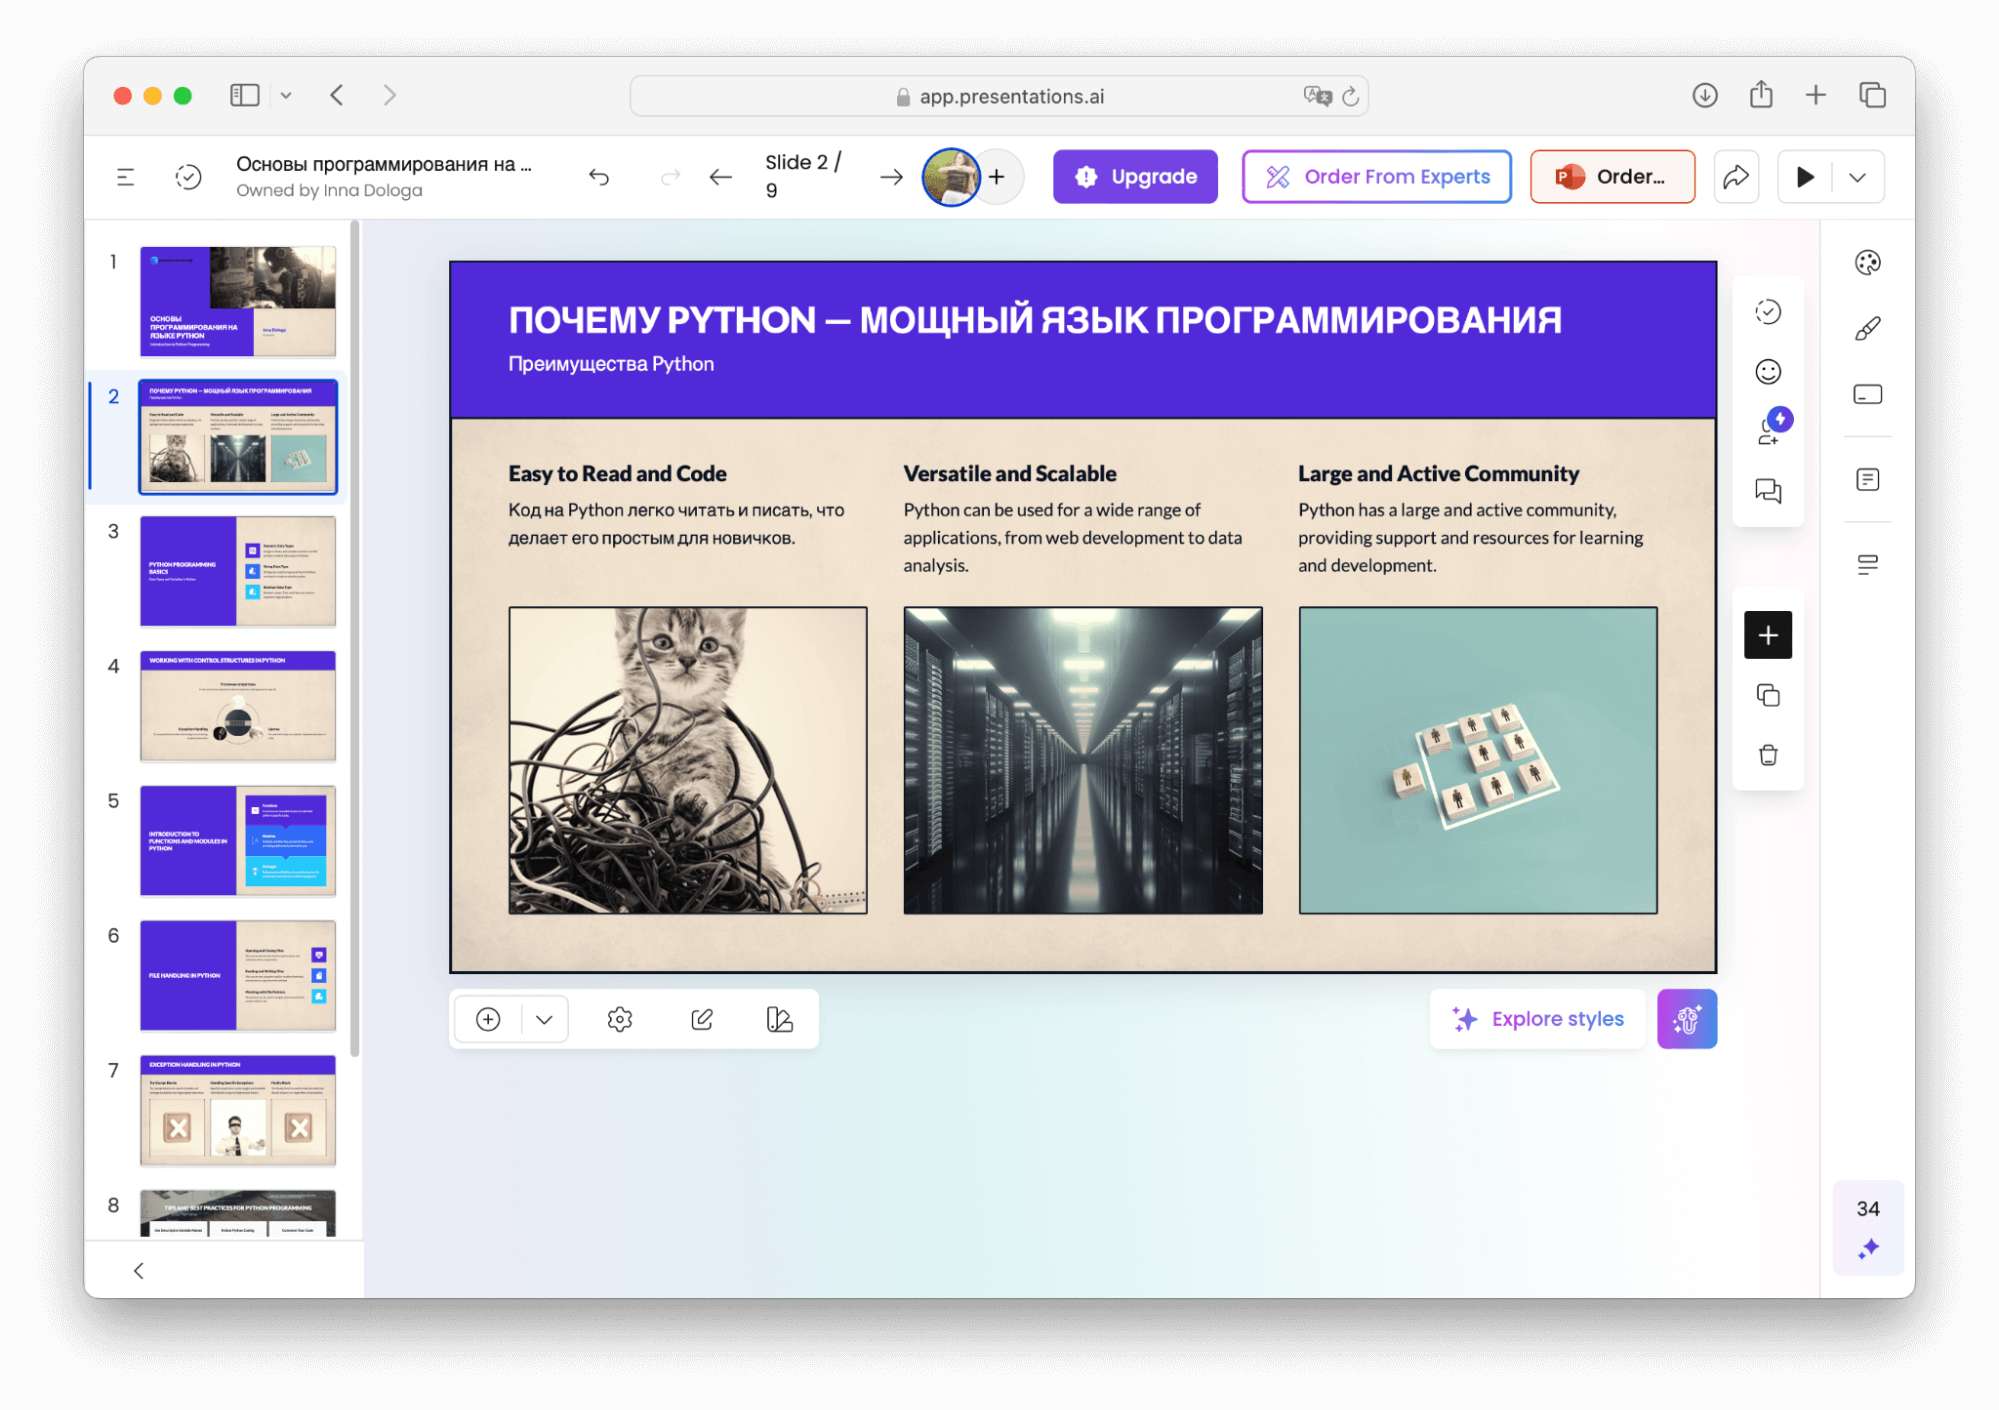
Task: Open slide settings via gear icon
Action: coord(620,1018)
